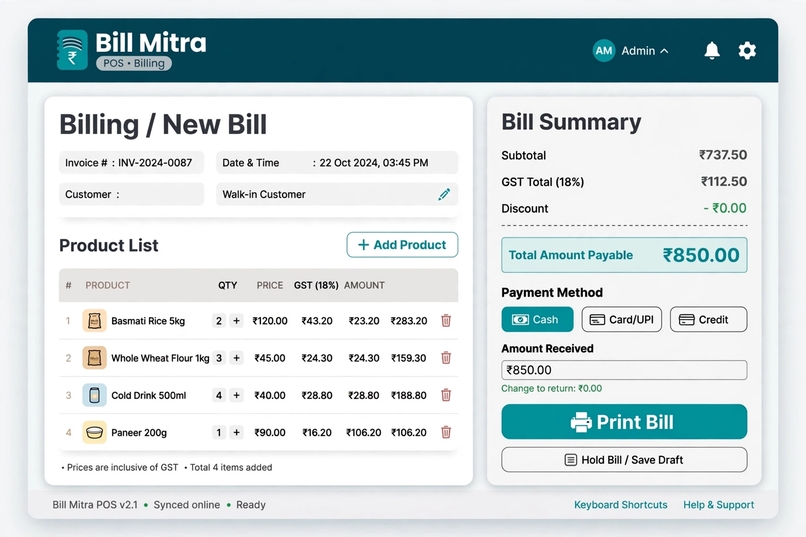Click the QTY column header

coord(227,285)
